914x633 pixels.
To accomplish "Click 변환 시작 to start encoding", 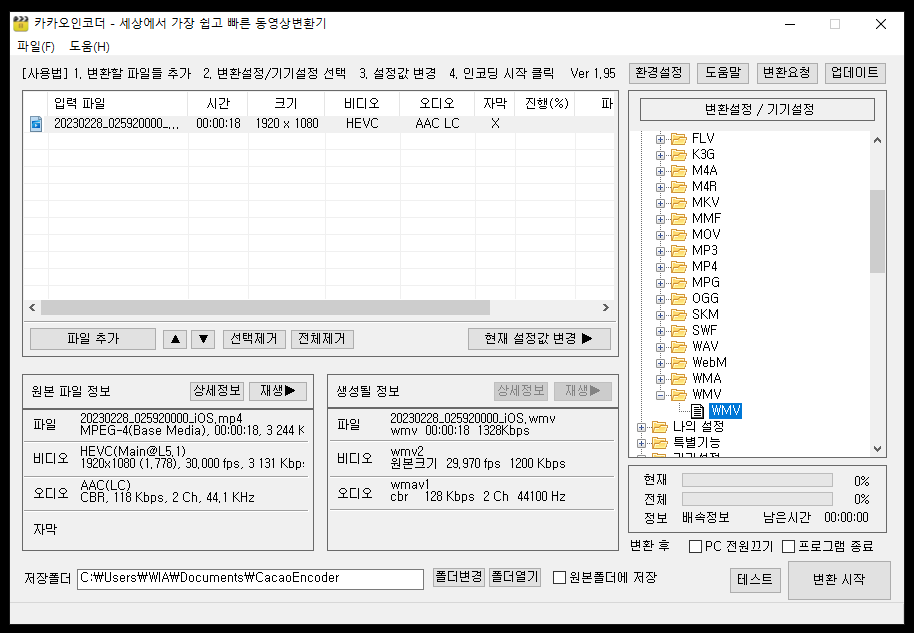I will pyautogui.click(x=839, y=580).
